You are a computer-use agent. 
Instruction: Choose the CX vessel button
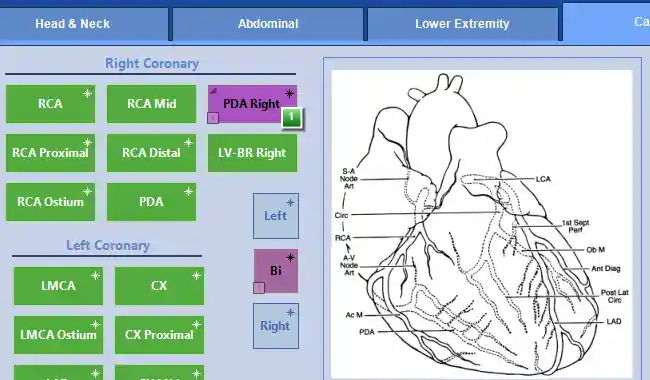[x=159, y=286]
